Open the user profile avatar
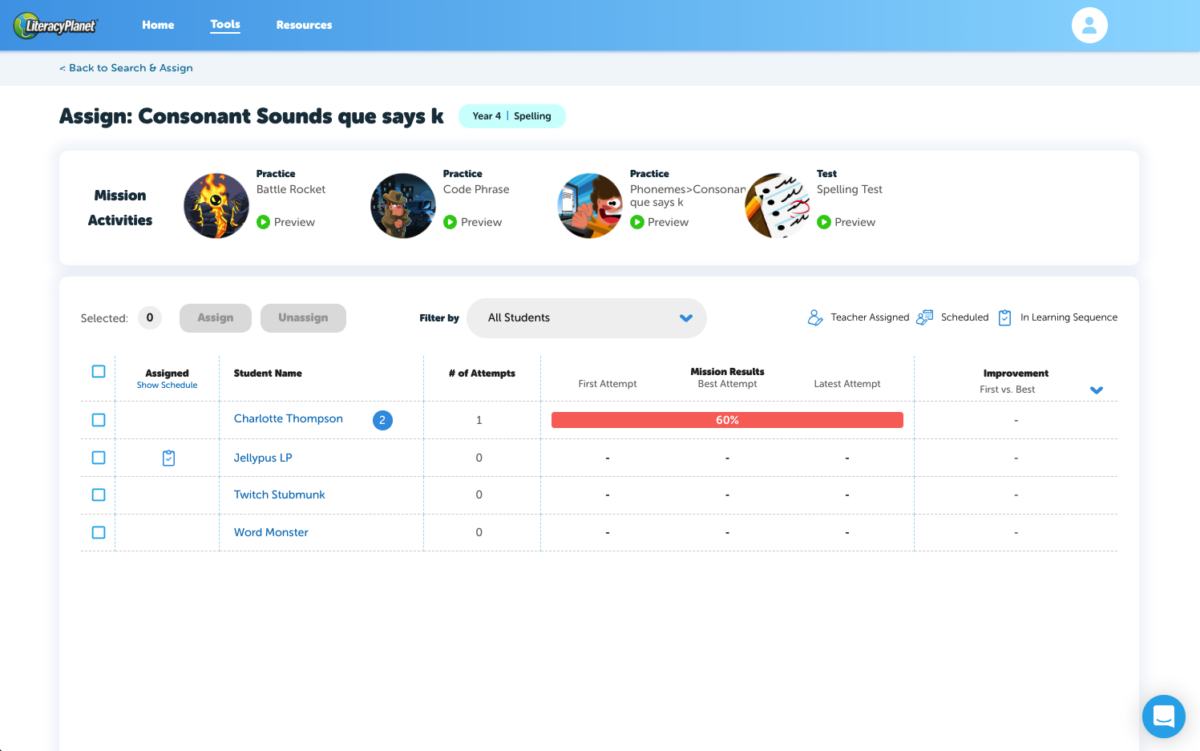The width and height of the screenshot is (1200, 751). 1089,26
